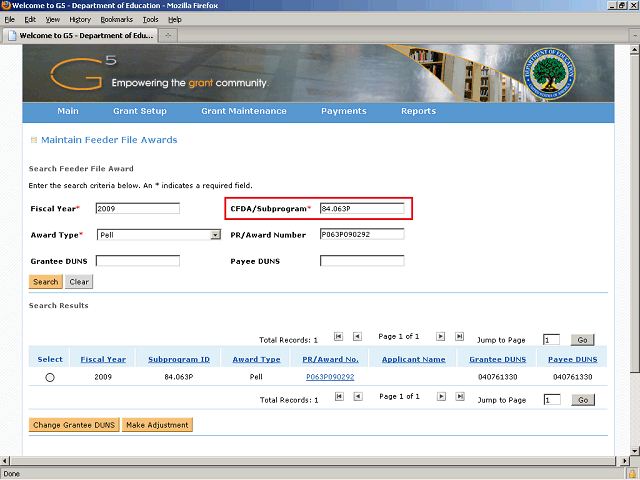Open the Edit menu
The width and height of the screenshot is (640, 480).
[30, 20]
